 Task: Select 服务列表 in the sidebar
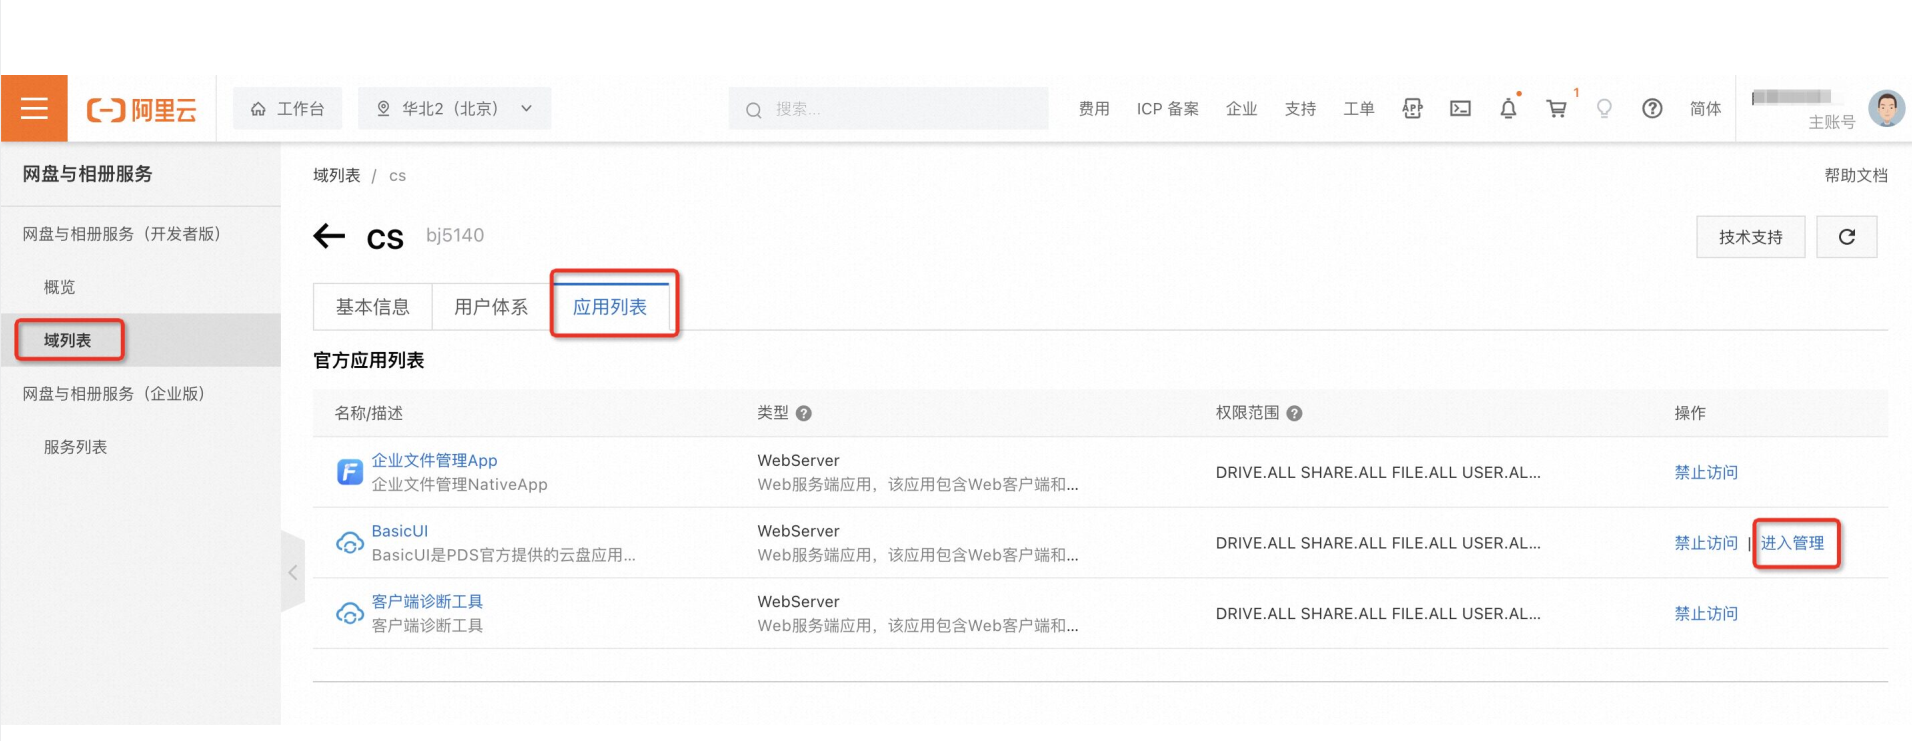click(75, 447)
